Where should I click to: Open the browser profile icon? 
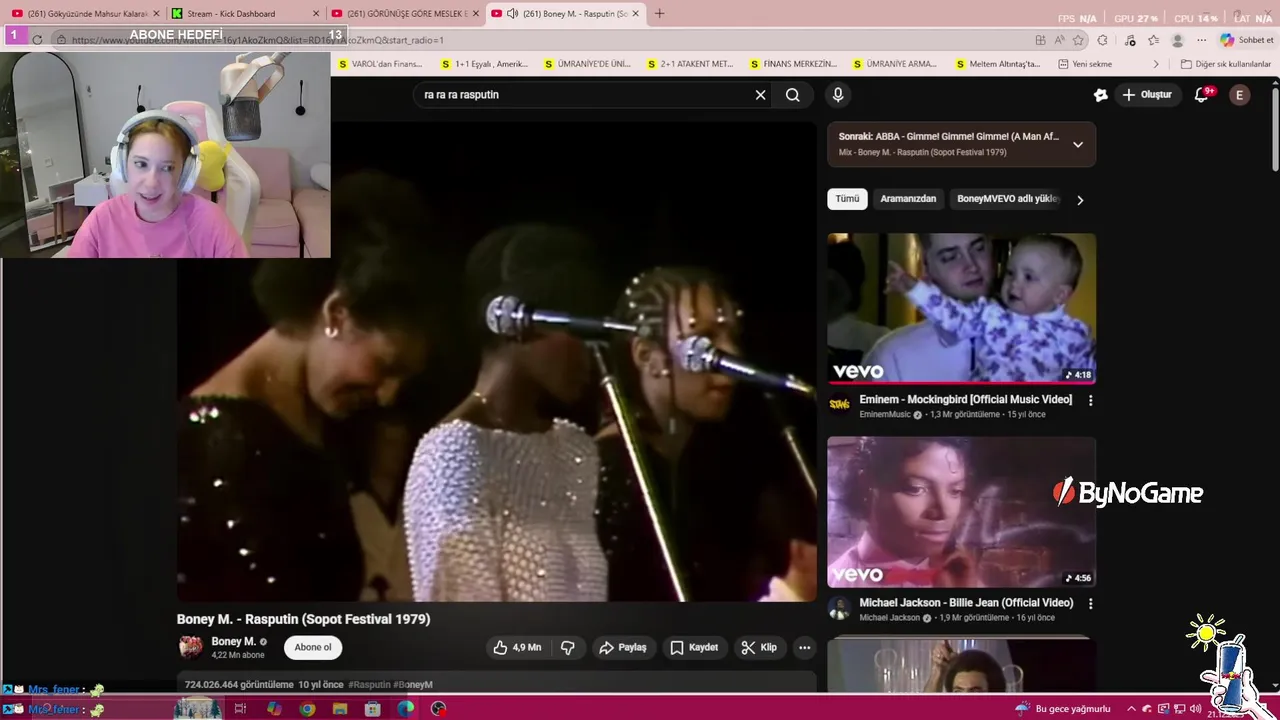(1178, 40)
